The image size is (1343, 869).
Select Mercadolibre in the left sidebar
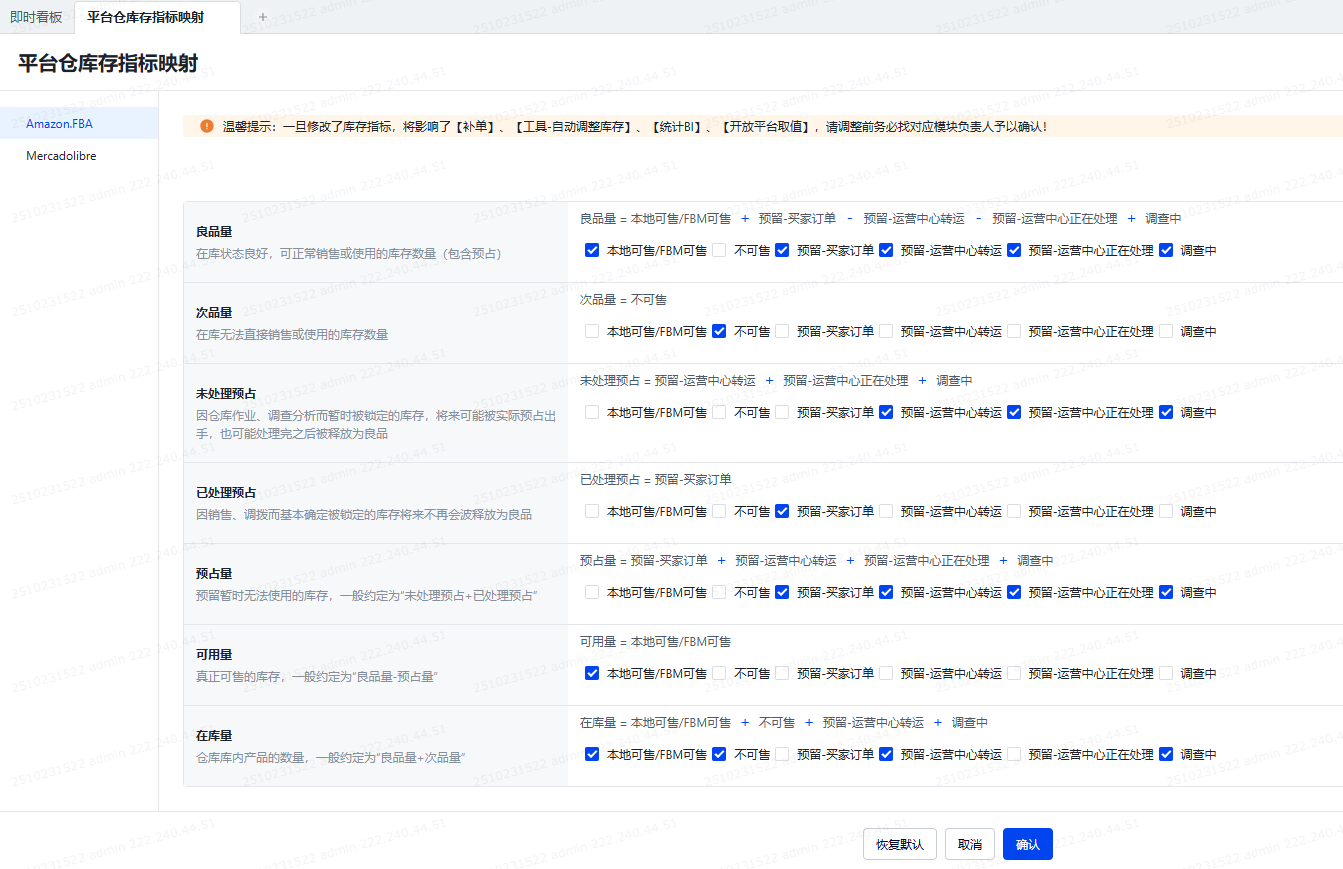point(61,156)
